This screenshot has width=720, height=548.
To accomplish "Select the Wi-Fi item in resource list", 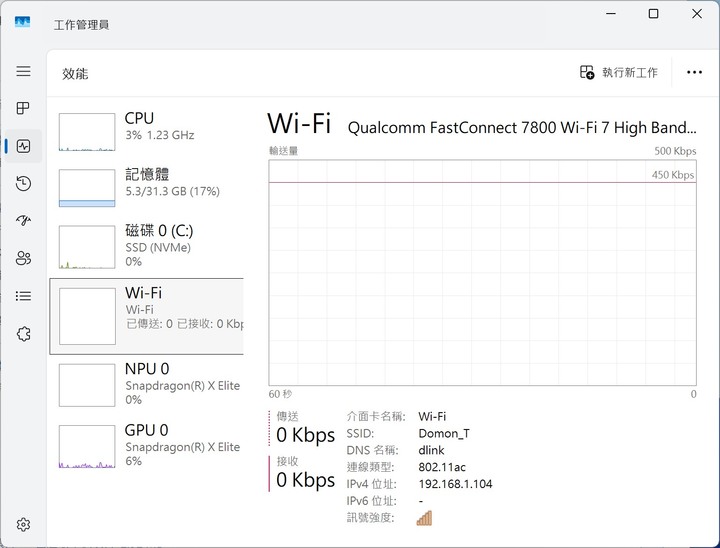I will pyautogui.click(x=146, y=316).
